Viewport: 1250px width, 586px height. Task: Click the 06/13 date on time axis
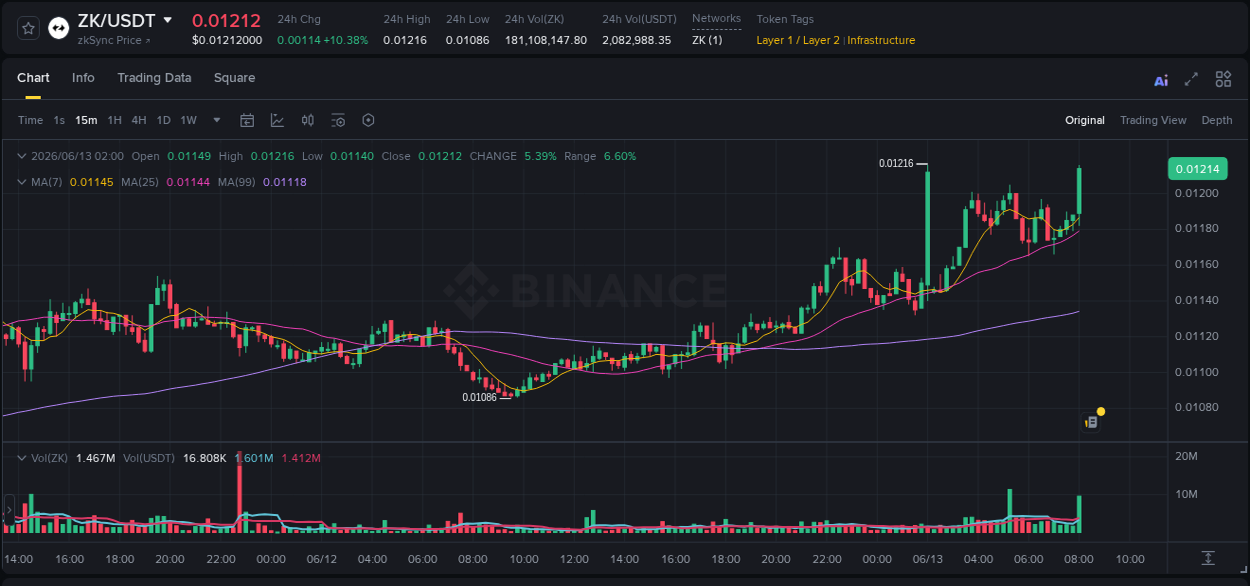click(928, 559)
